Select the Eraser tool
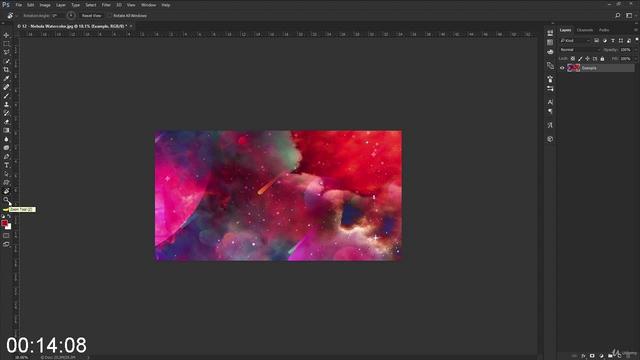The width and height of the screenshot is (640, 360). coord(6,122)
